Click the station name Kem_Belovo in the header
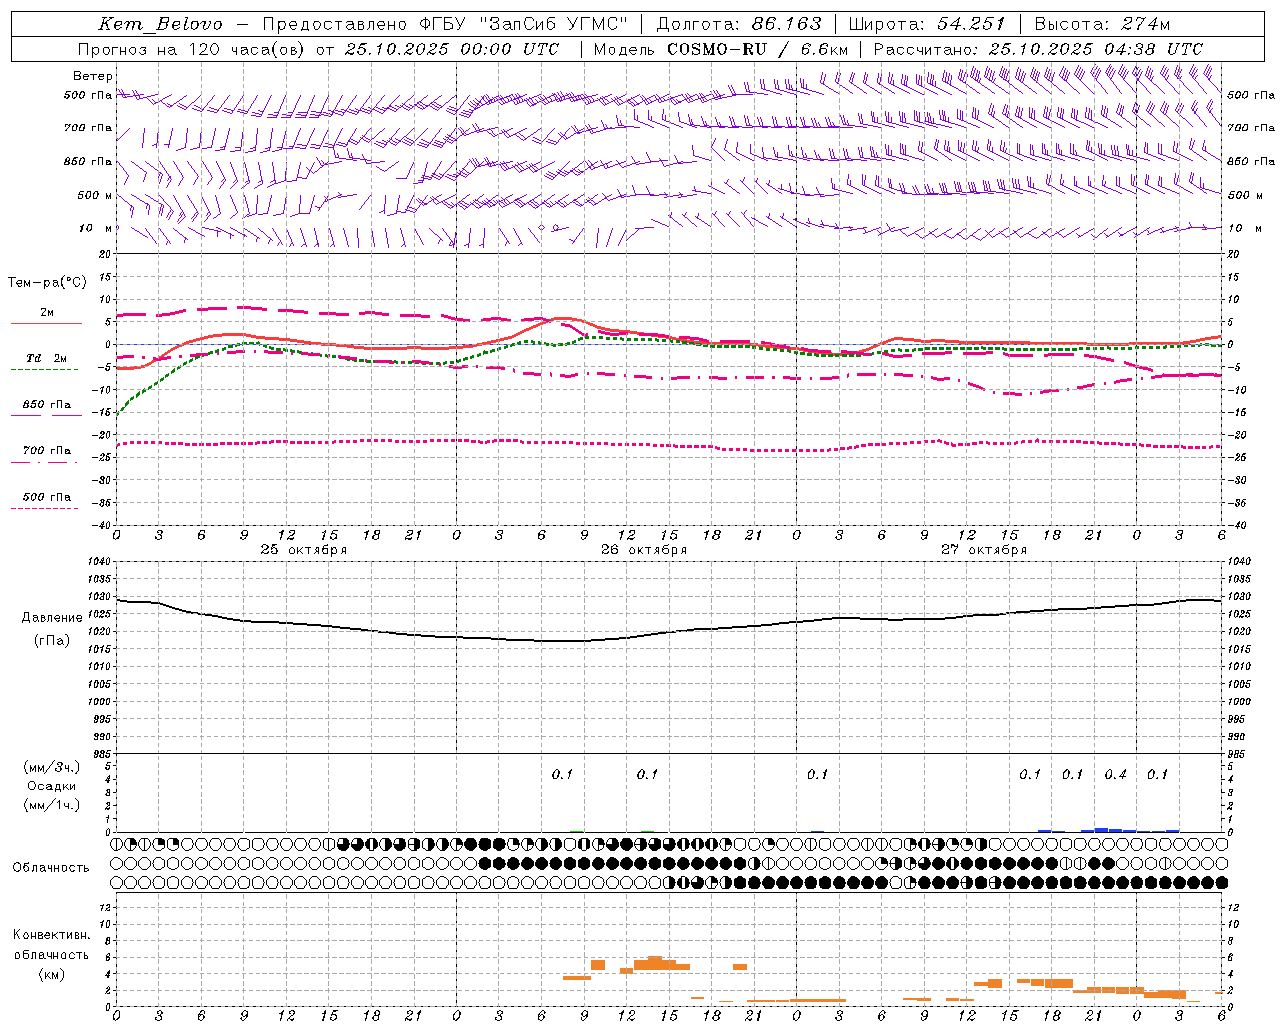Viewport: 1280px width, 1024px height. coord(161,24)
